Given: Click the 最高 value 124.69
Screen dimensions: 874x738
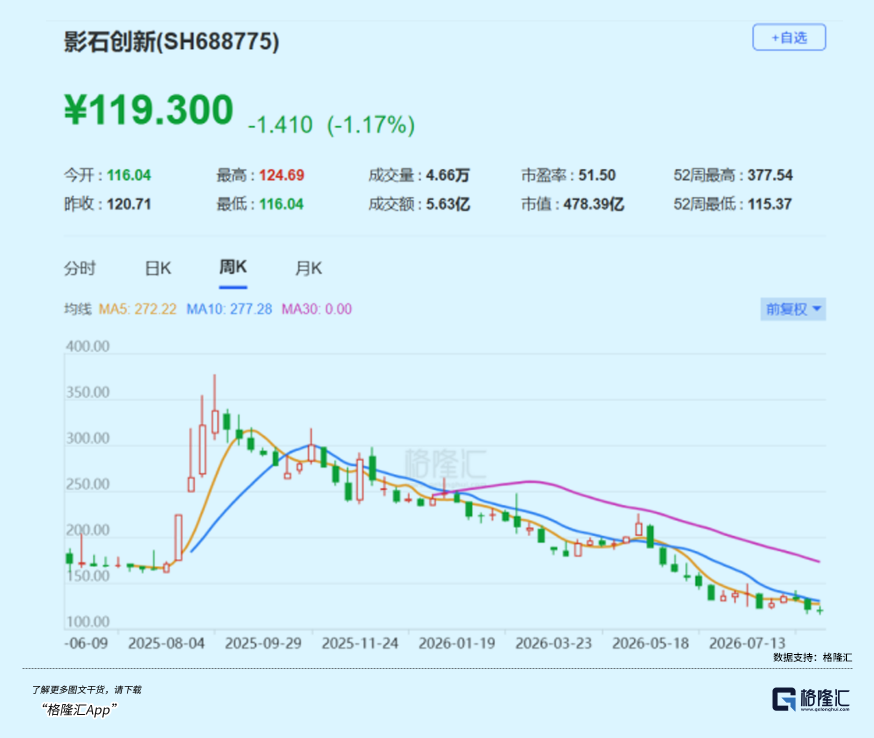Looking at the screenshot, I should [281, 175].
